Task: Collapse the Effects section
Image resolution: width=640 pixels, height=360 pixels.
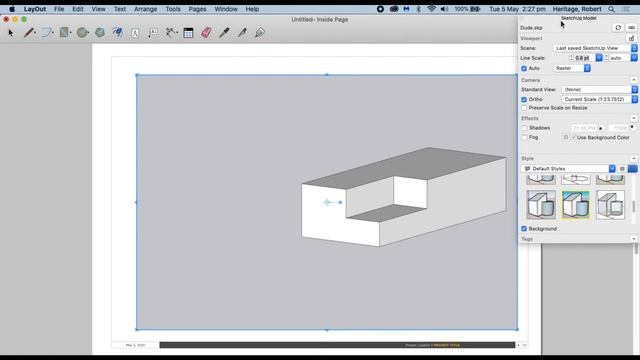Action: click(x=633, y=118)
